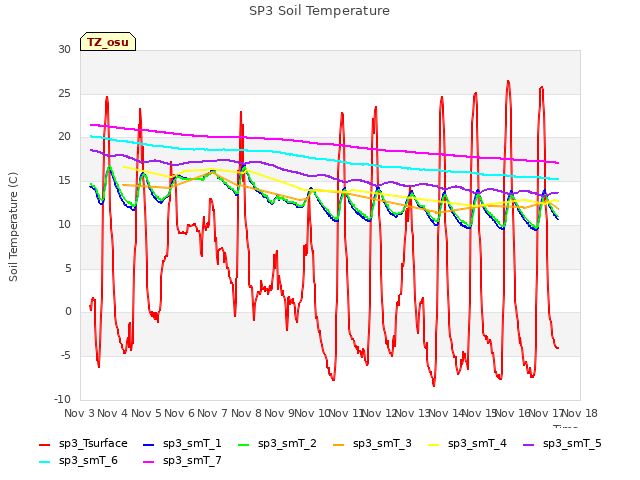Viewport: 640px width, 480px height.
Task: Click the orange sp3_smT_3 legend swatch
Action: (339, 444)
